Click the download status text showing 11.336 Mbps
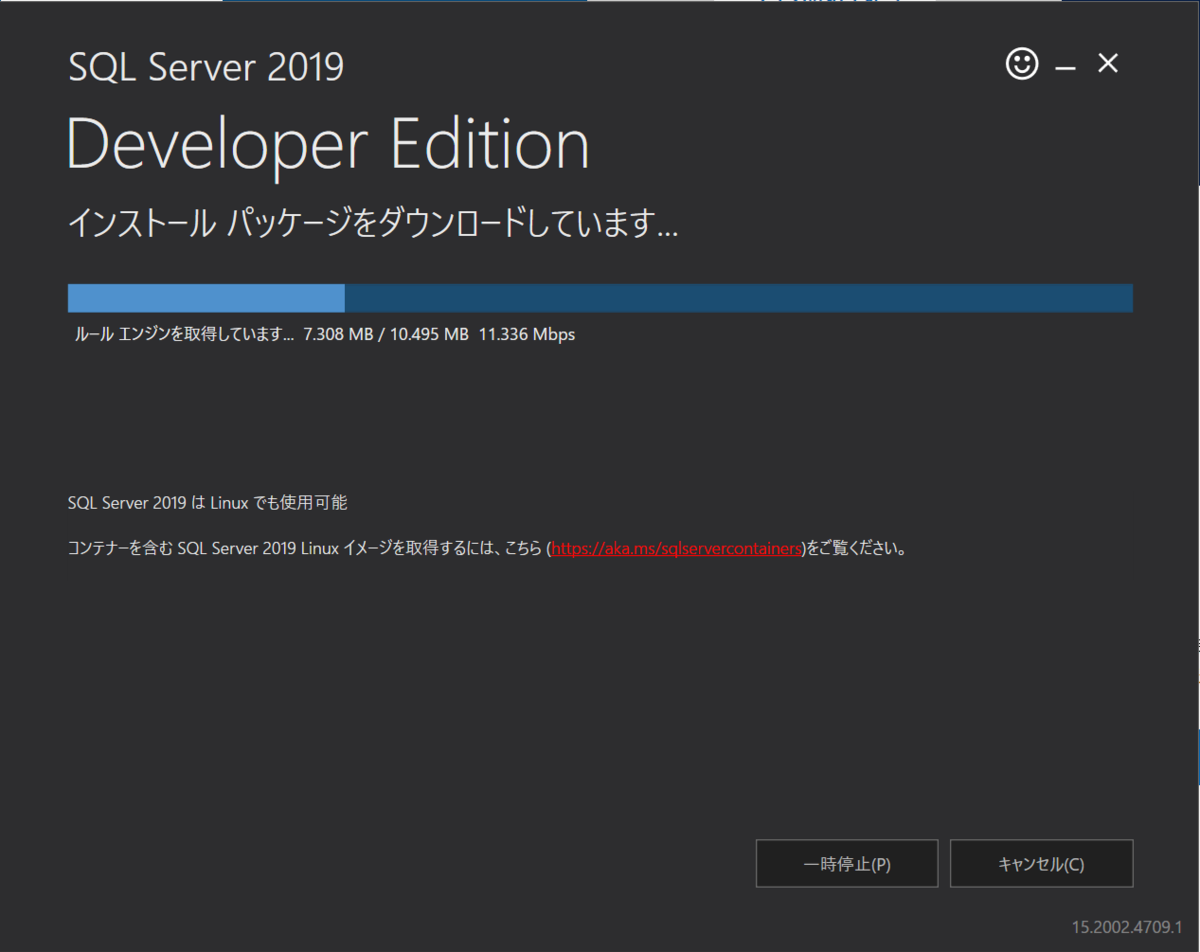This screenshot has height=952, width=1200. [325, 334]
